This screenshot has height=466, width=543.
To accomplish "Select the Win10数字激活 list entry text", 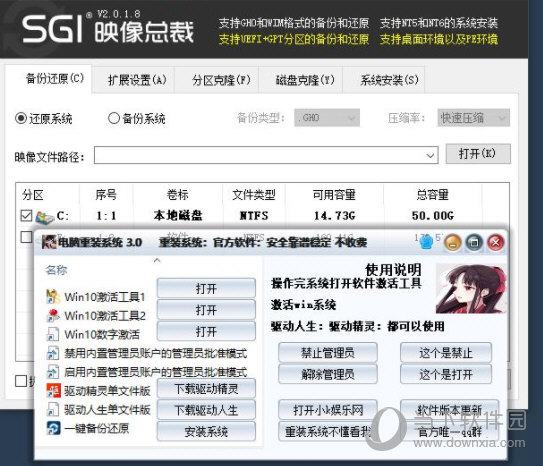I will (x=102, y=334).
